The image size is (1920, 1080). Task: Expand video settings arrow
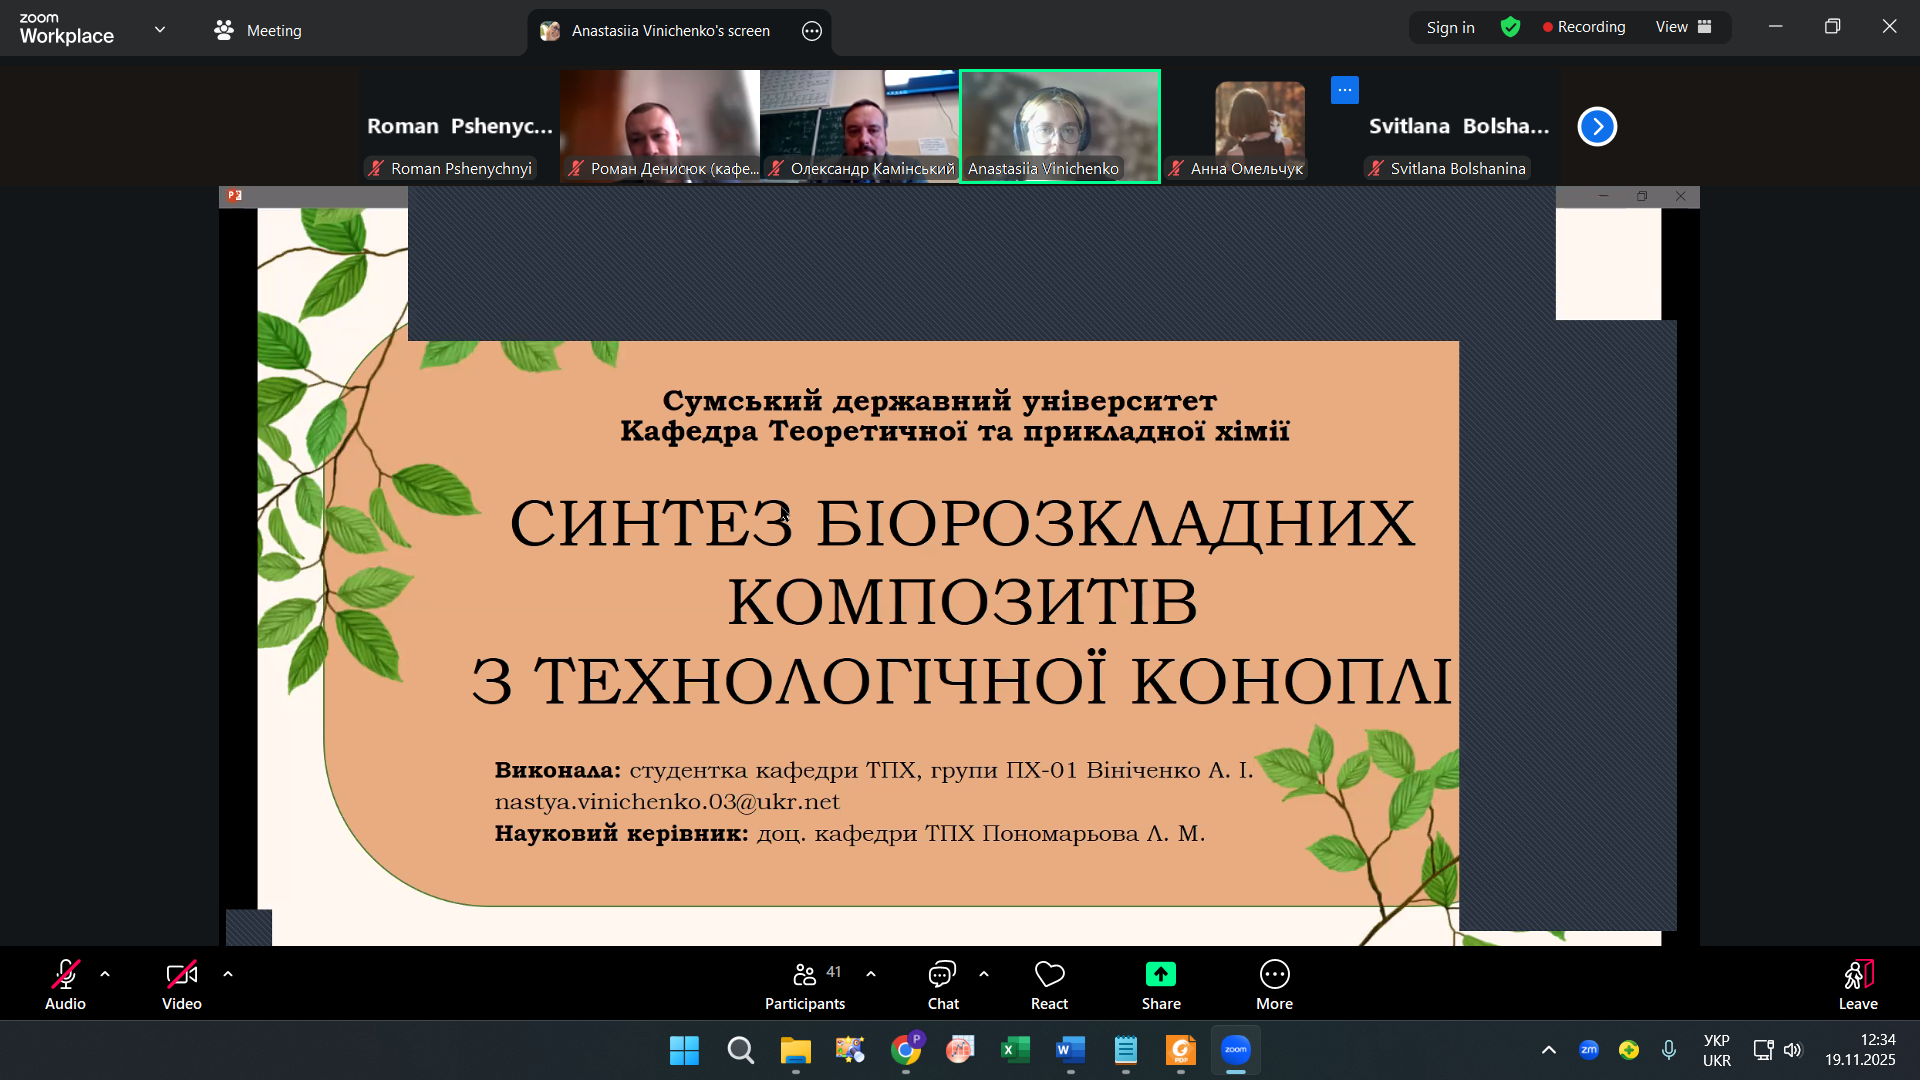(228, 973)
